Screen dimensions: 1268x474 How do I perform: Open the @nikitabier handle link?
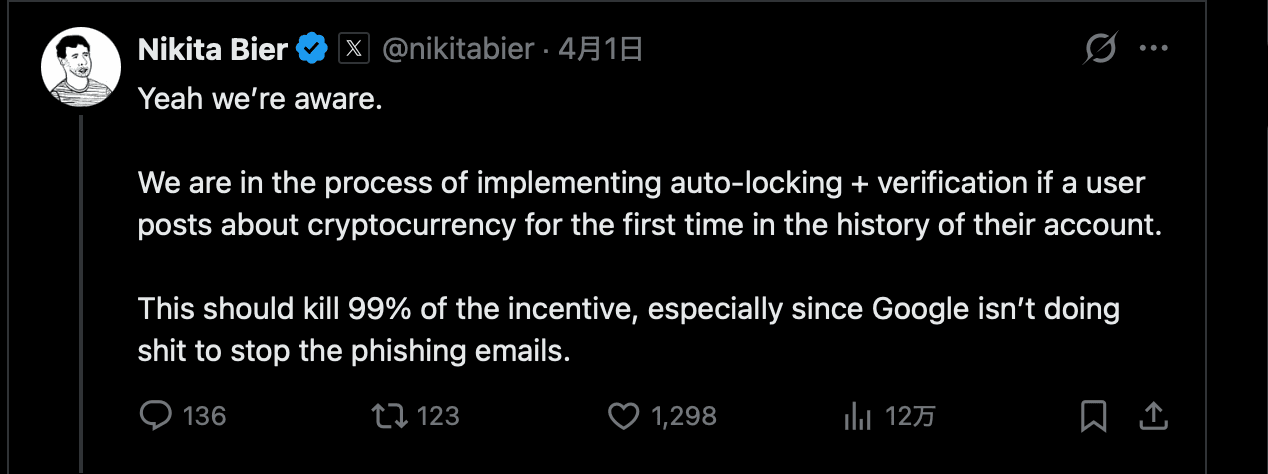458,48
